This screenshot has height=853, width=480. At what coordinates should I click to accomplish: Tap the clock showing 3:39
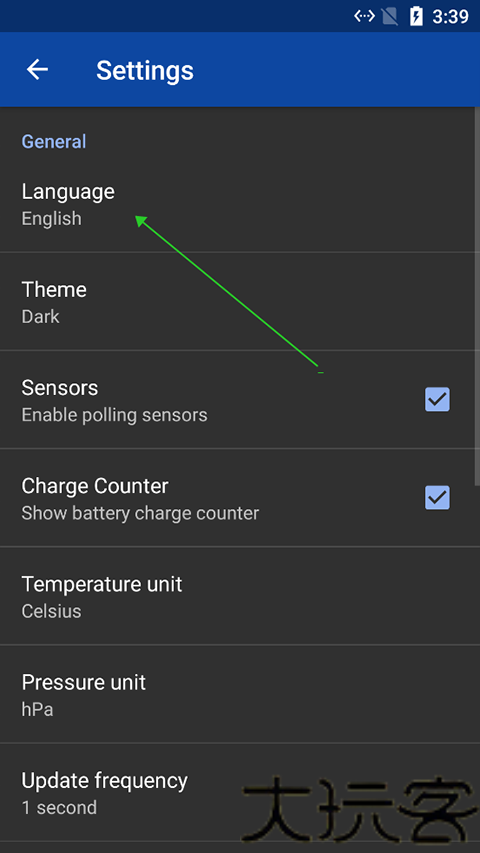point(451,17)
